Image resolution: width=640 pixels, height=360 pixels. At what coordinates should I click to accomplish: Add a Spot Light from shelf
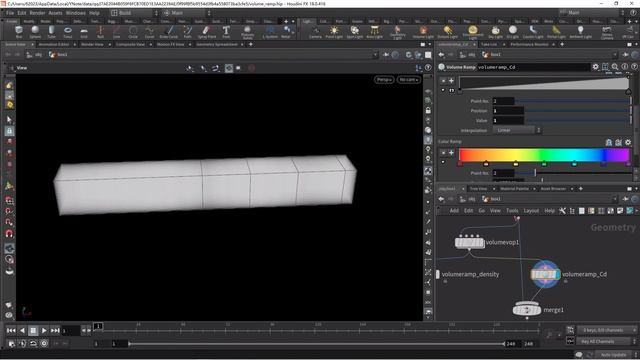click(354, 31)
